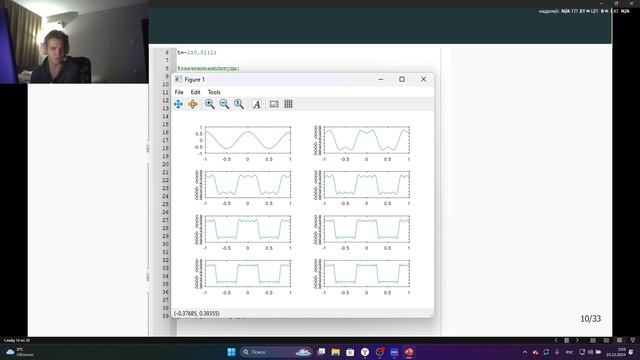
Task: Click the cursor coordinates in figure status bar
Action: [x=197, y=313]
